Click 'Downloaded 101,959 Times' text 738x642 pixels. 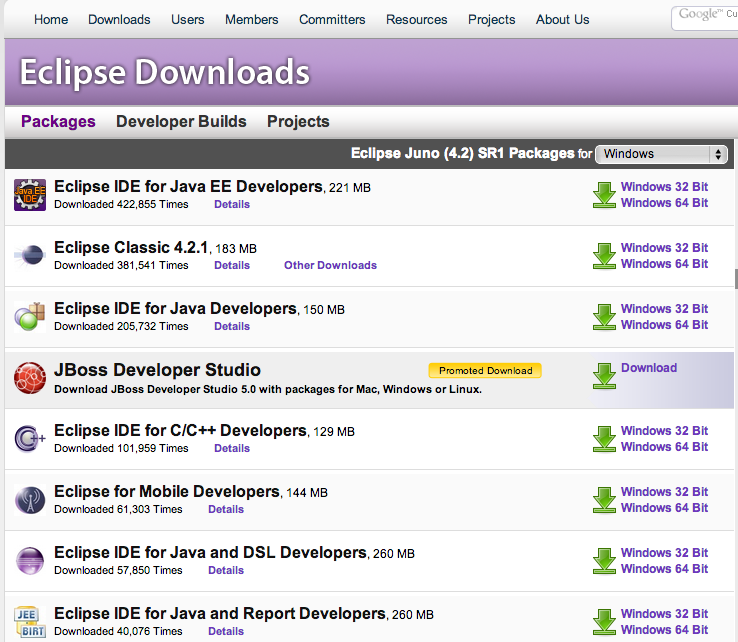click(121, 448)
